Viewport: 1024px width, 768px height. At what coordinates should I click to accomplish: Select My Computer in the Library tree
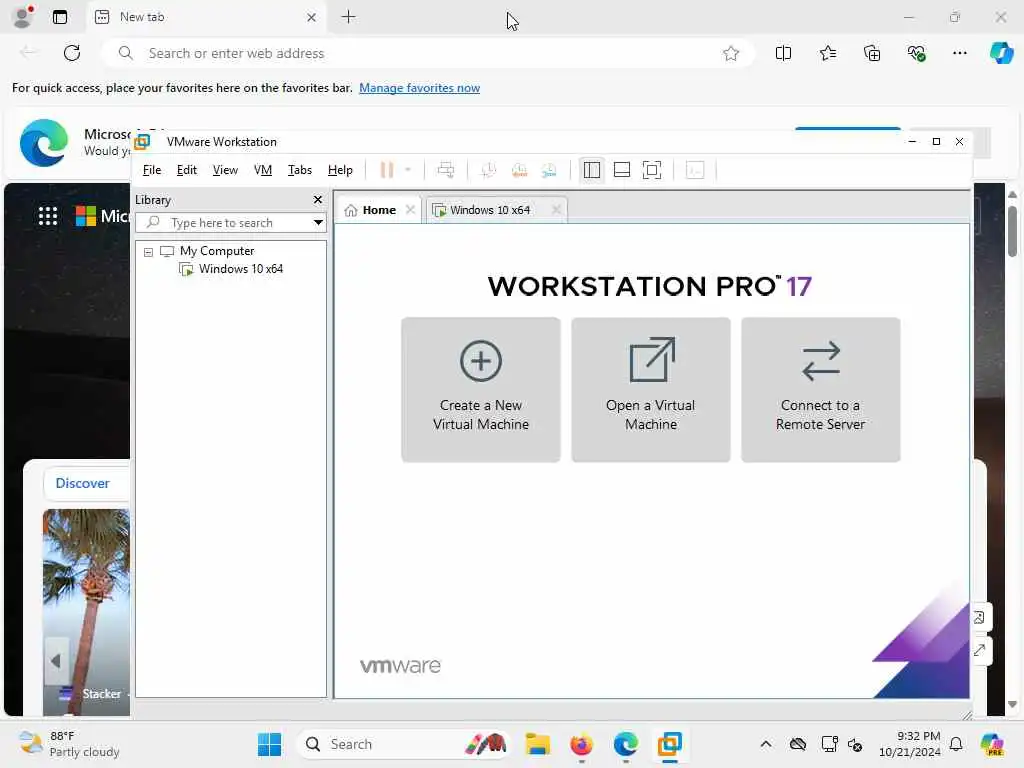point(217,251)
